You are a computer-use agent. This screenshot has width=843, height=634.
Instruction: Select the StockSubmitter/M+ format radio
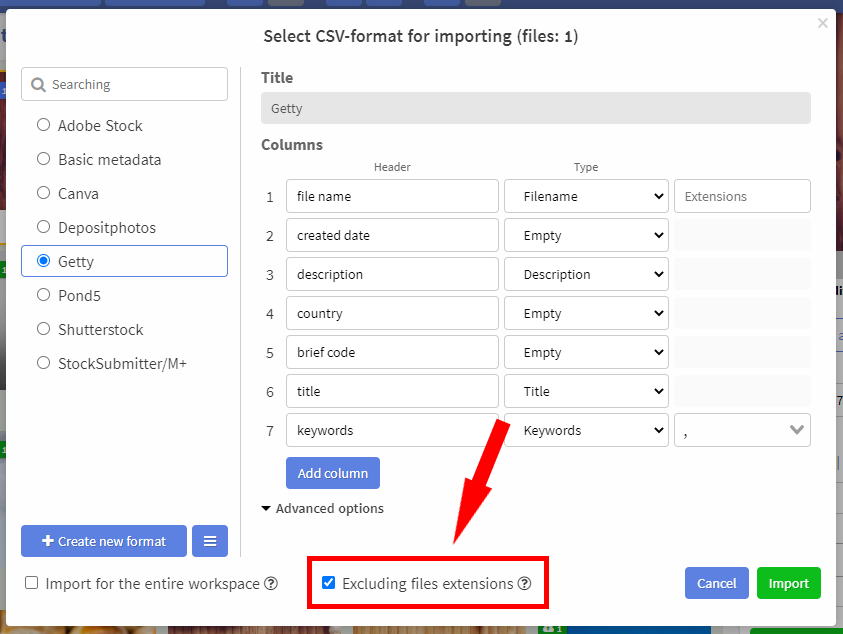pyautogui.click(x=44, y=362)
